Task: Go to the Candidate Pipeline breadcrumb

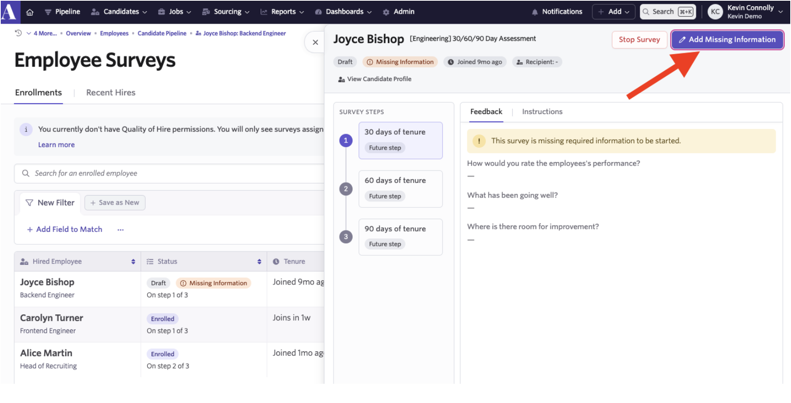Action: click(162, 33)
